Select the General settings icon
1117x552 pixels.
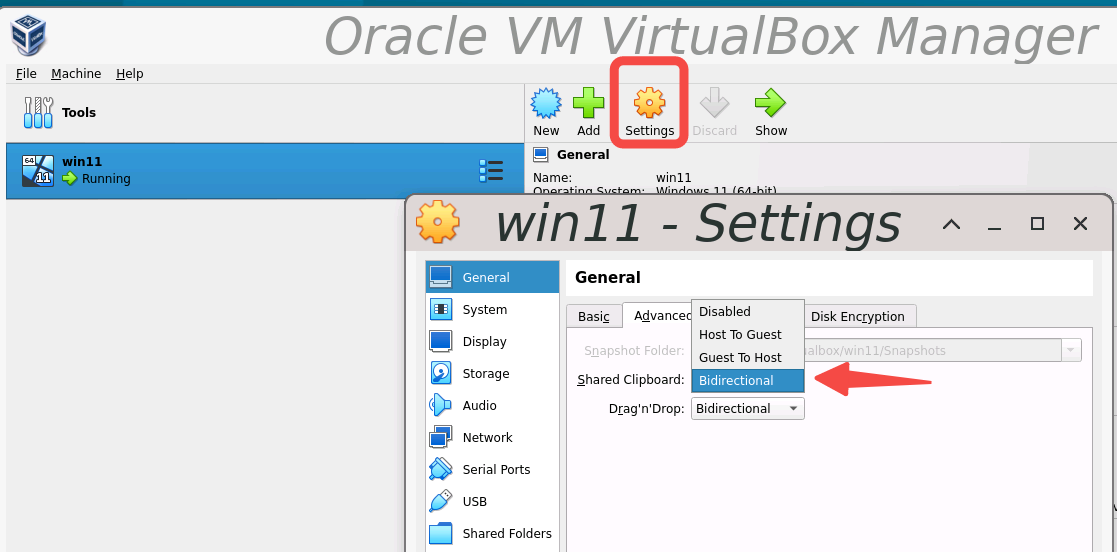(x=441, y=277)
